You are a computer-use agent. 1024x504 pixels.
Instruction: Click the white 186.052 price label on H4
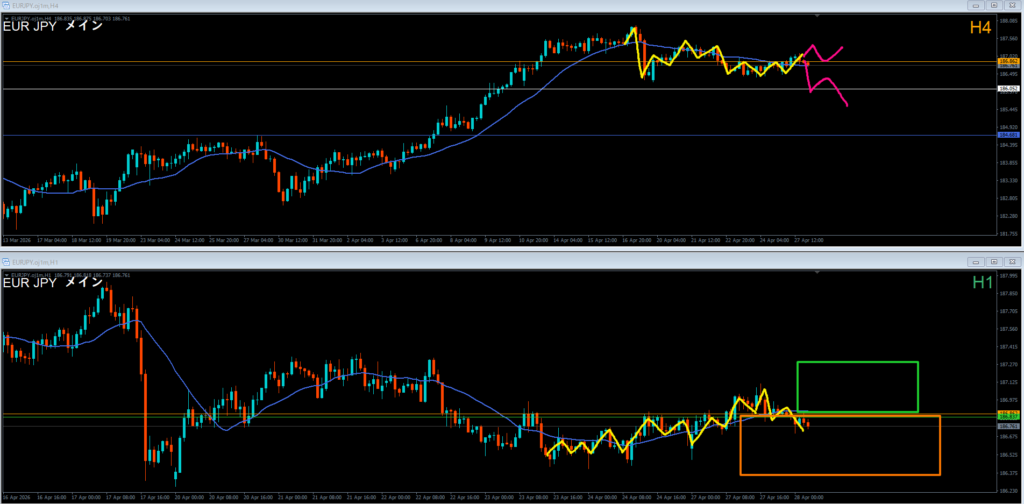click(x=1007, y=89)
